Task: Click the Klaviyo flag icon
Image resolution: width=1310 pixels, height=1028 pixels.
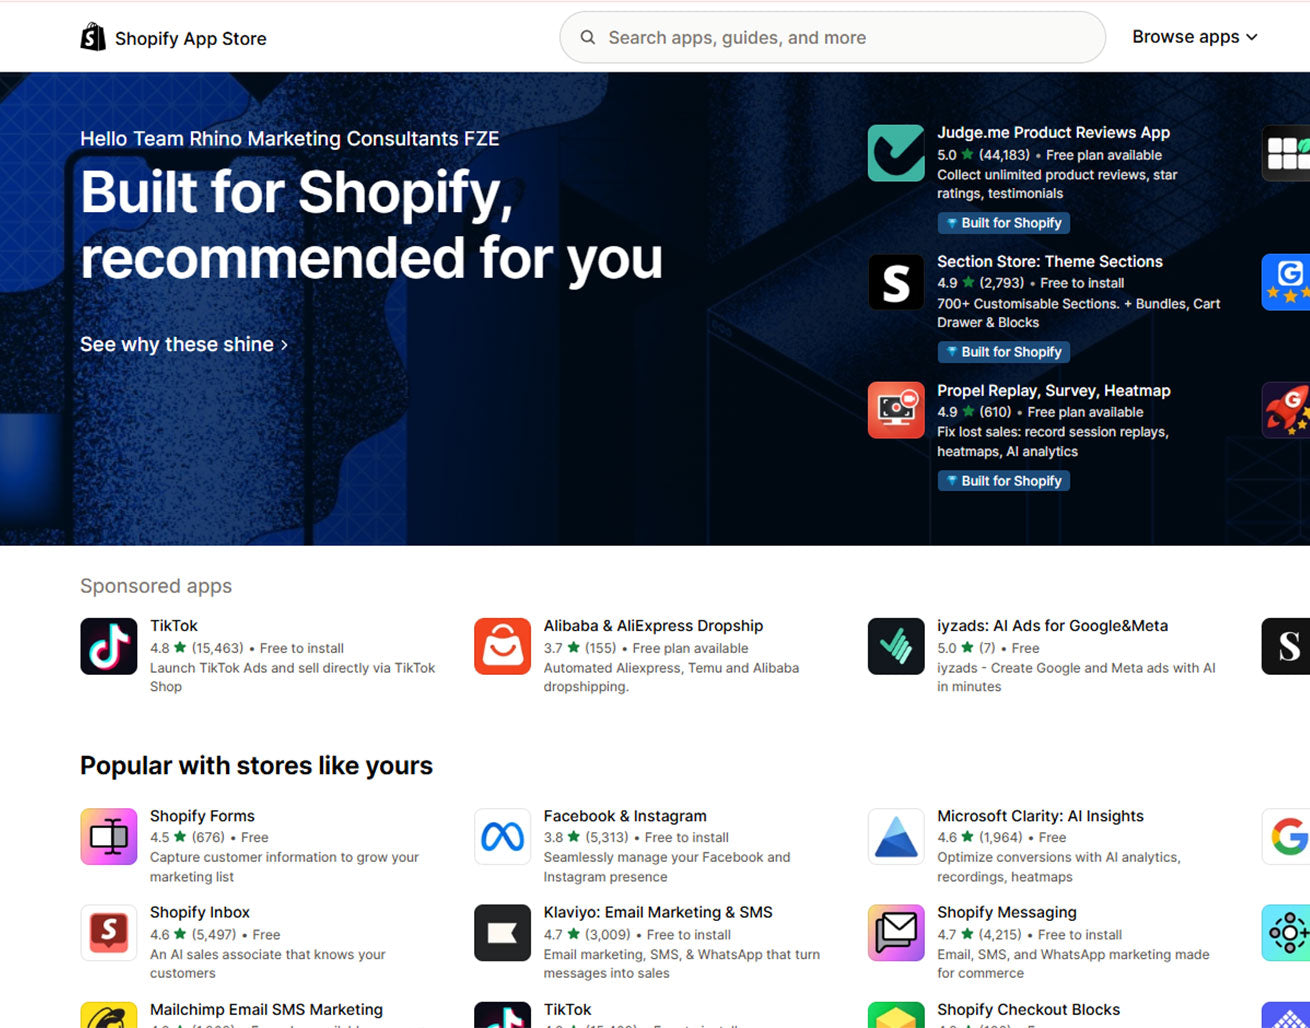Action: point(502,933)
